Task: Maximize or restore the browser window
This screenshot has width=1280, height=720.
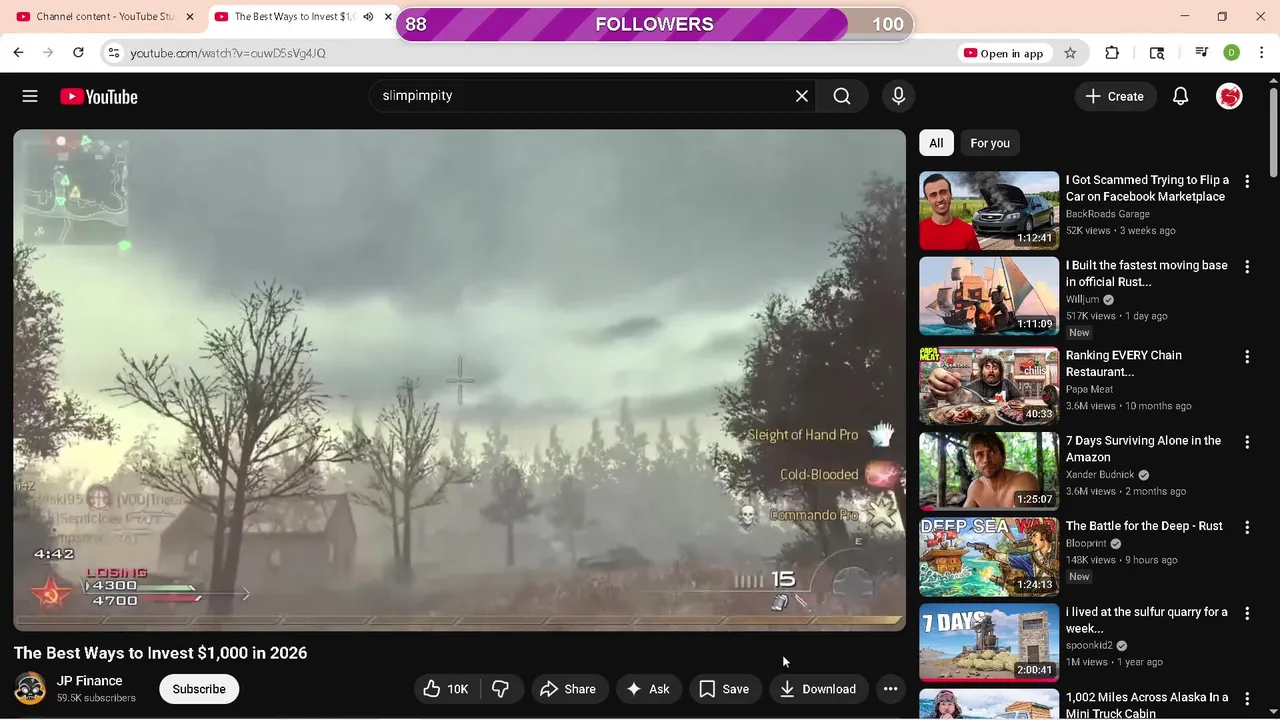Action: pyautogui.click(x=1222, y=17)
